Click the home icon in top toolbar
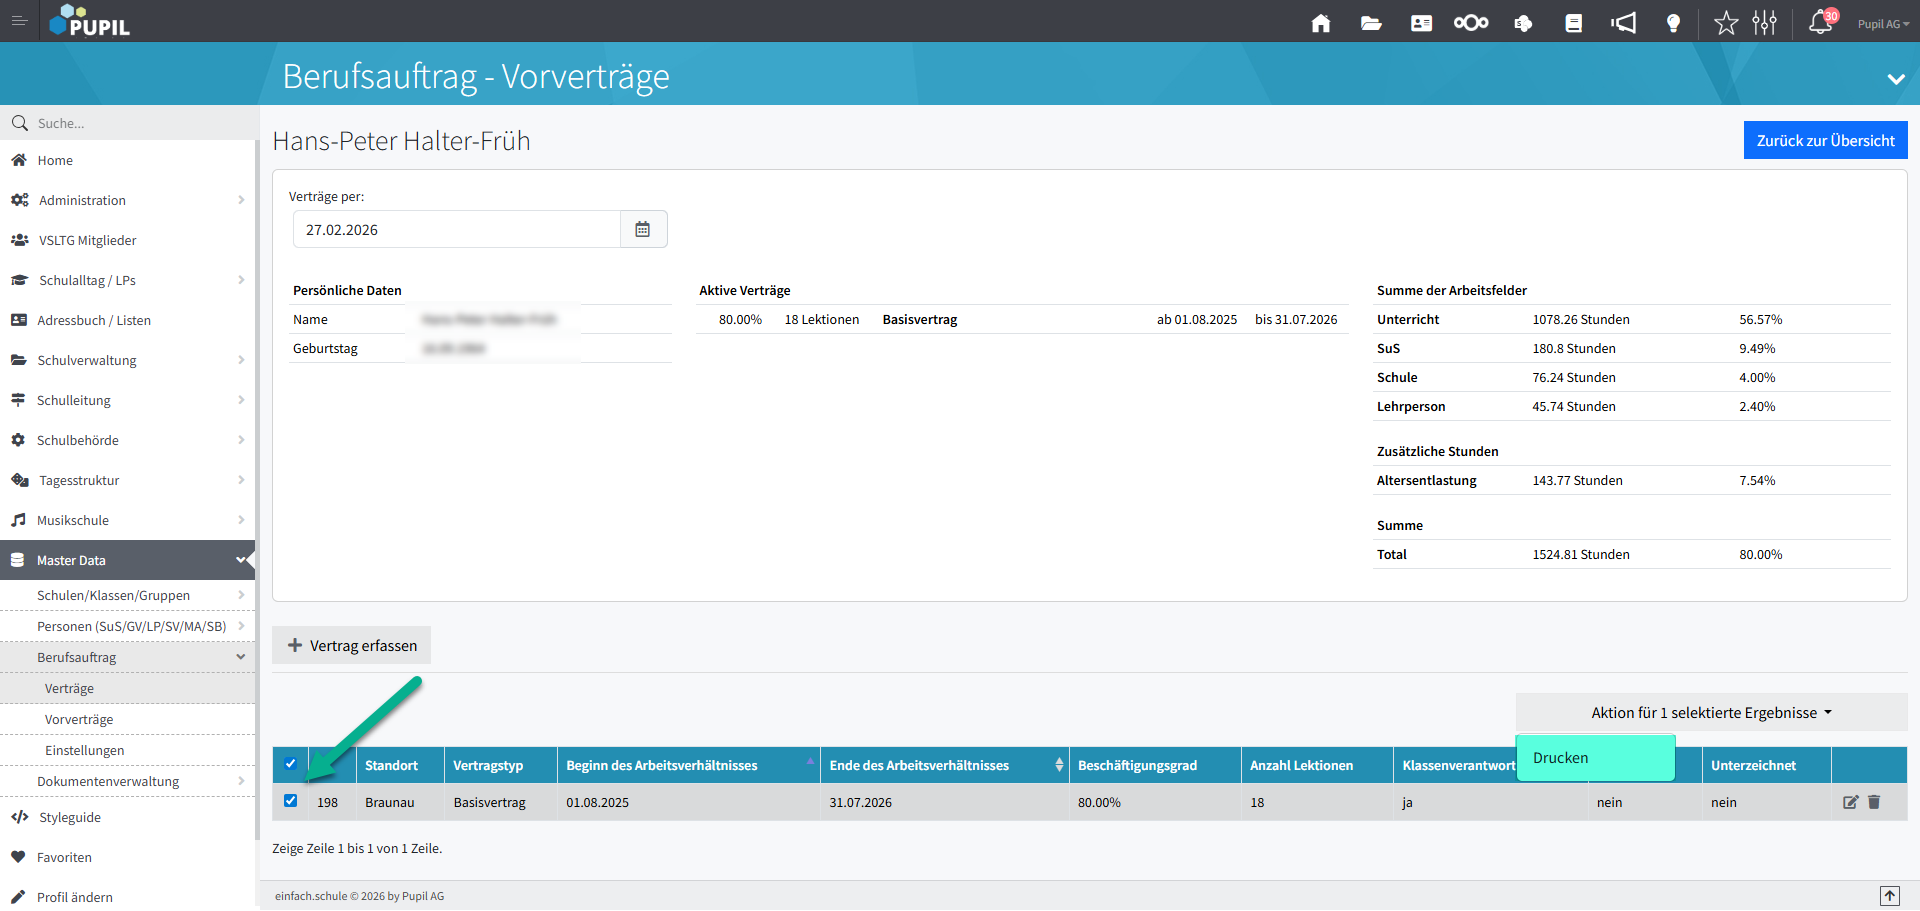This screenshot has height=911, width=1920. (1320, 23)
